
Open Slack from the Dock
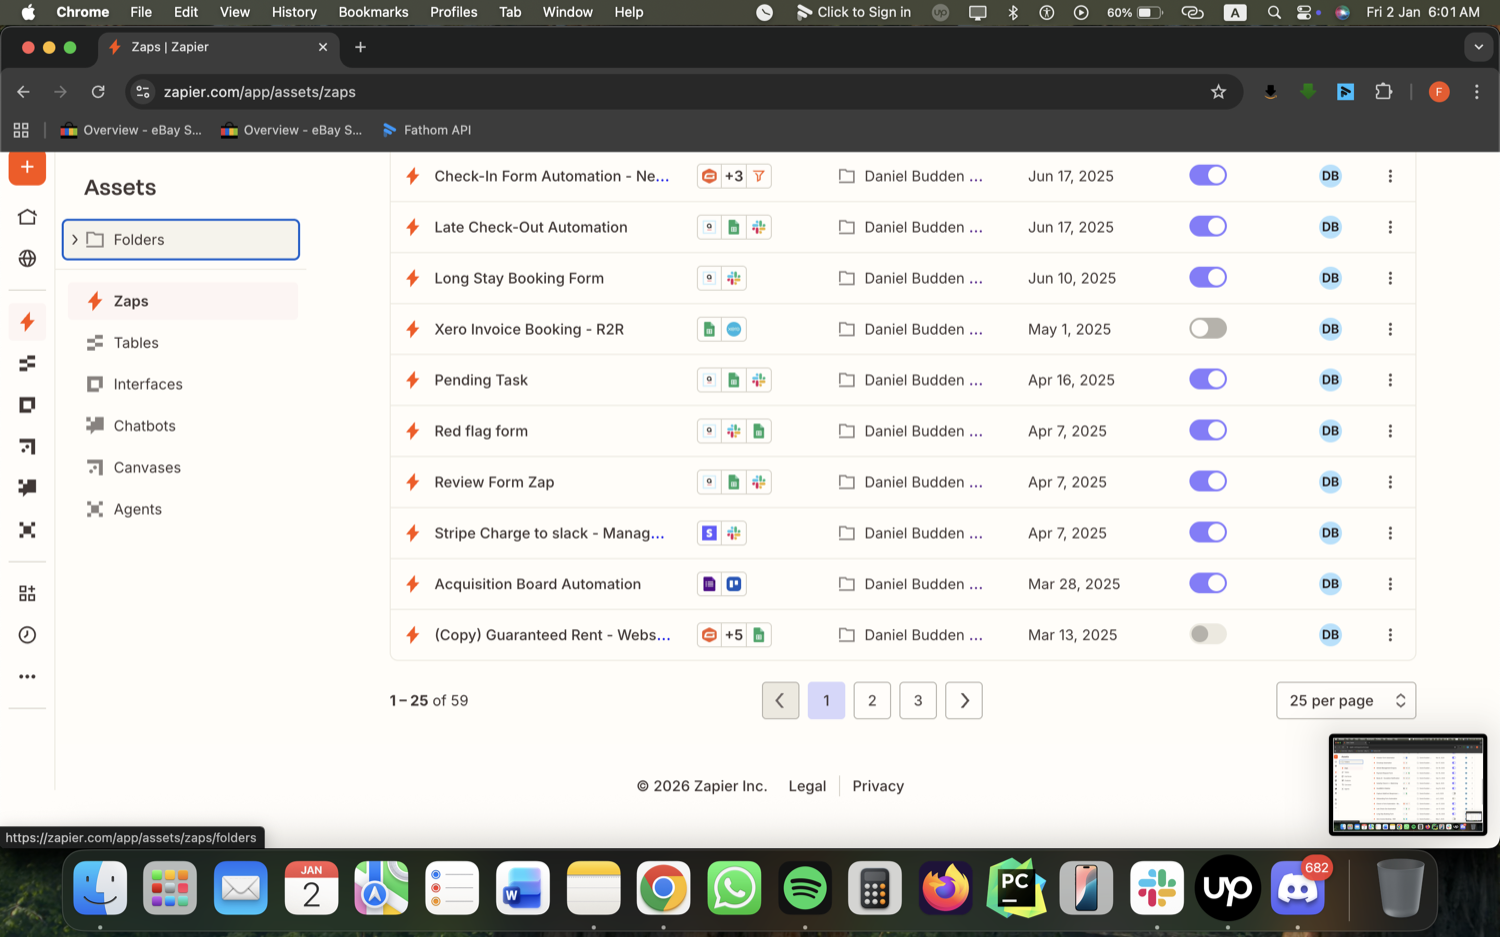[1157, 888]
